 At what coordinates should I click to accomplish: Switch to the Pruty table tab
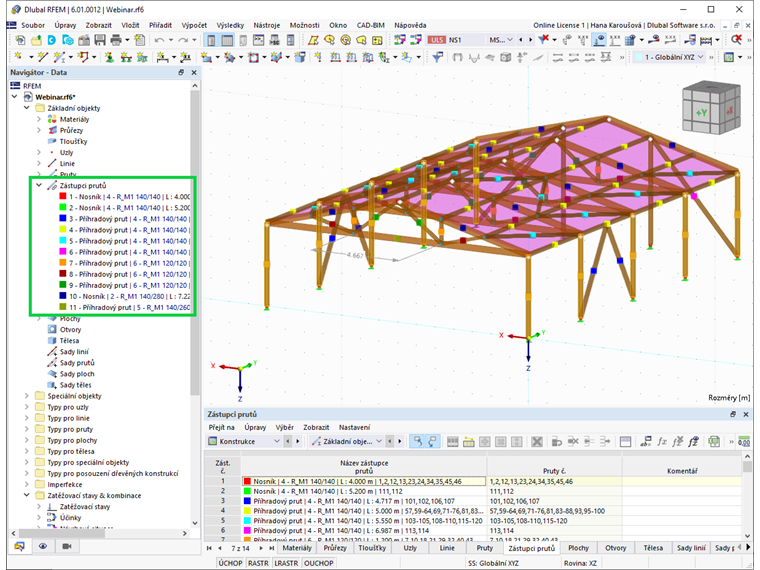(x=484, y=548)
